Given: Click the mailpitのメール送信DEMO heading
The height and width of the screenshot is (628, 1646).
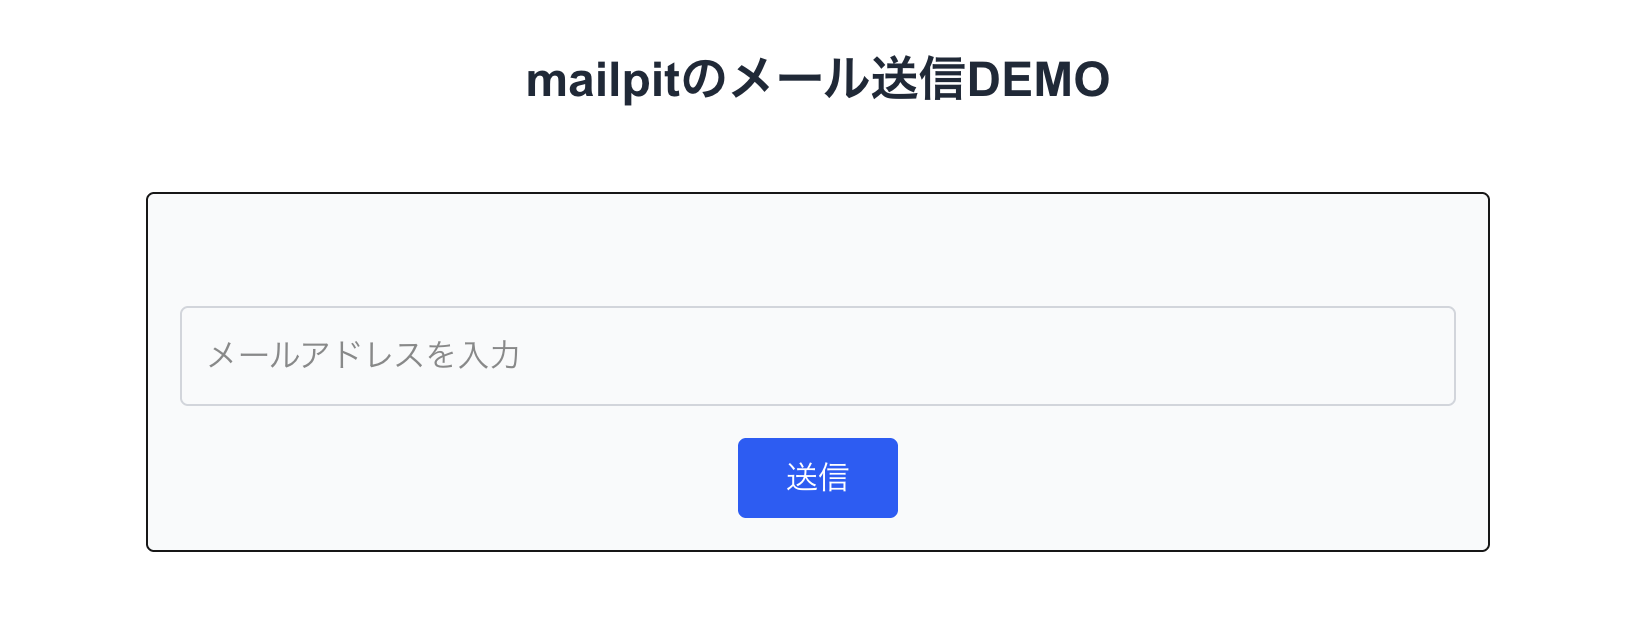Looking at the screenshot, I should [820, 78].
